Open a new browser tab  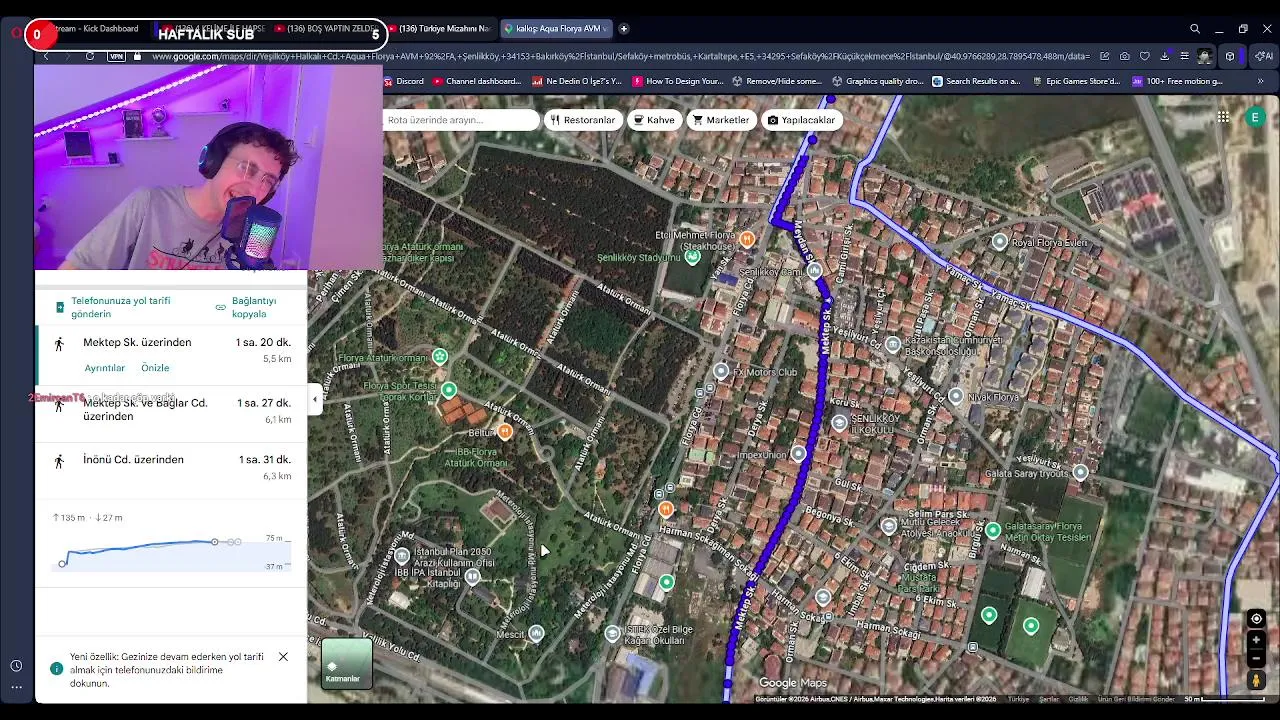click(x=623, y=29)
